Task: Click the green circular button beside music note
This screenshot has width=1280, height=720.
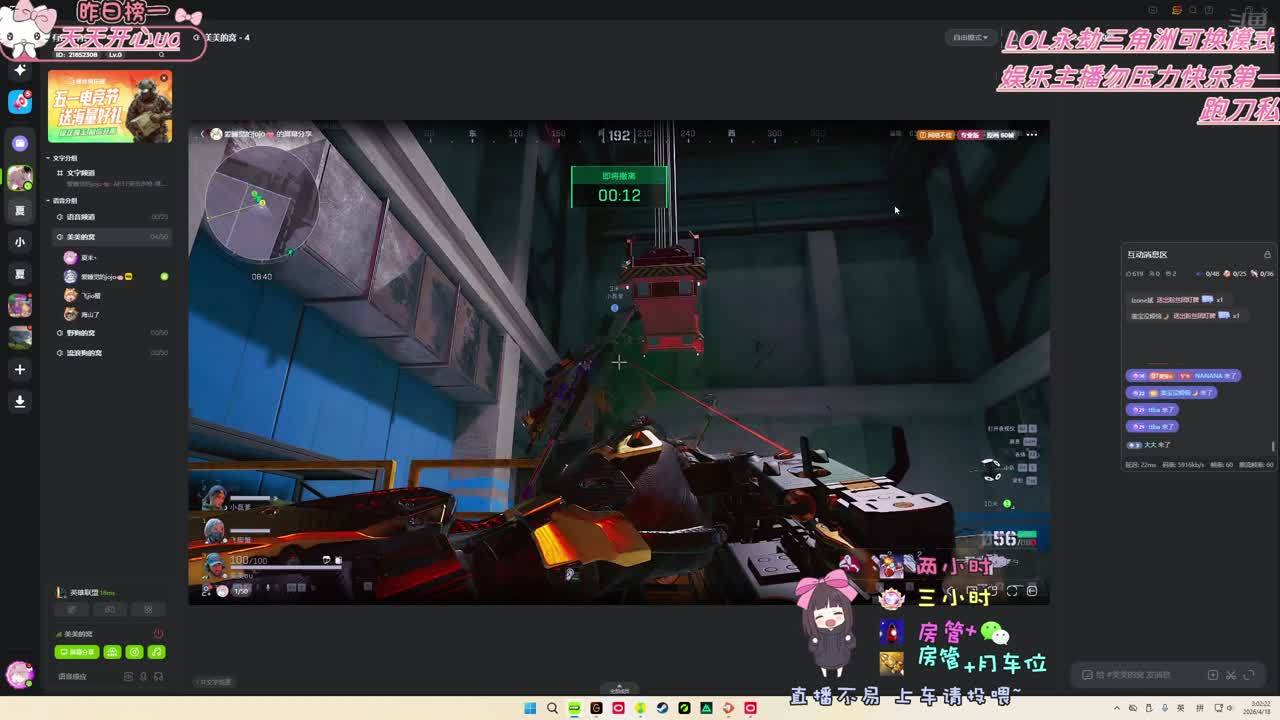Action: (x=135, y=652)
